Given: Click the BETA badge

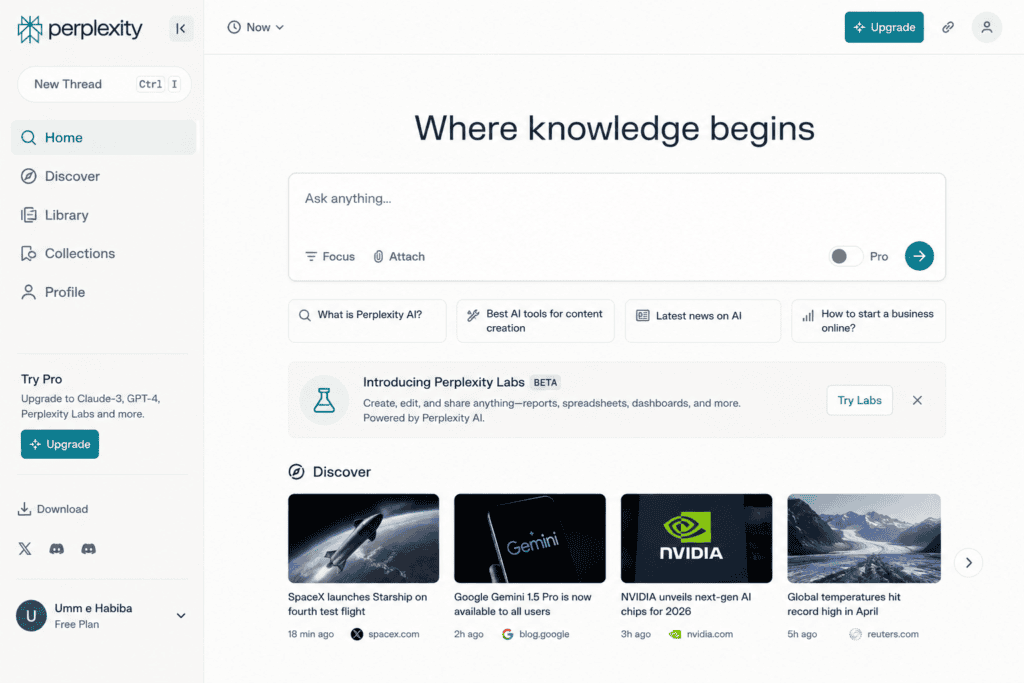Looking at the screenshot, I should point(545,383).
